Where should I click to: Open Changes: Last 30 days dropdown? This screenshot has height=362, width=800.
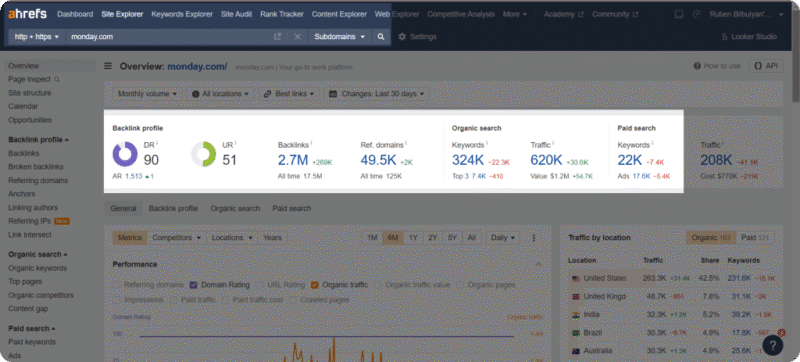tap(377, 94)
